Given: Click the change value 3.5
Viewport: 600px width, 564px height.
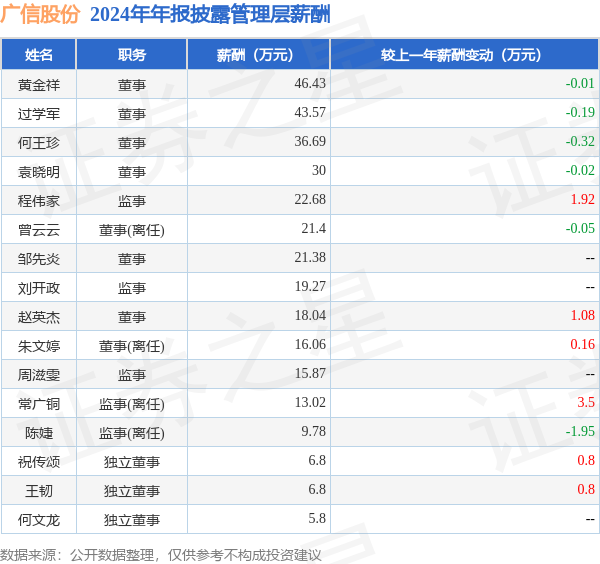Looking at the screenshot, I should pos(586,403).
